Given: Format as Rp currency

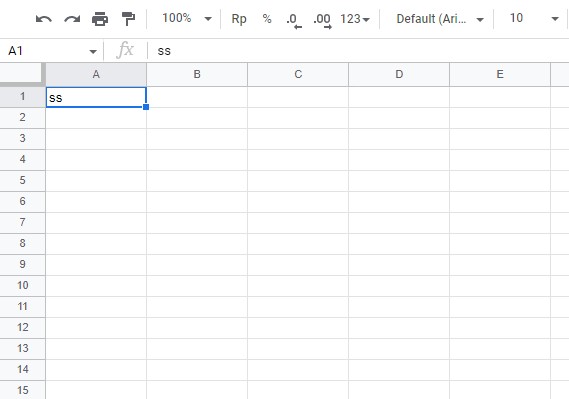Looking at the screenshot, I should (239, 18).
